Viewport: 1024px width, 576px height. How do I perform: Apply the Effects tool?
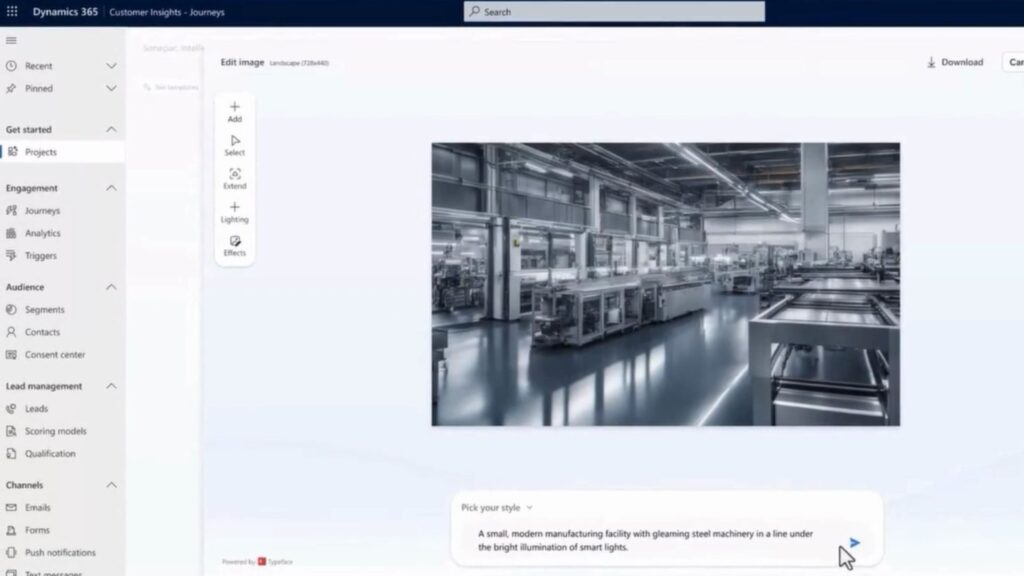pyautogui.click(x=234, y=245)
